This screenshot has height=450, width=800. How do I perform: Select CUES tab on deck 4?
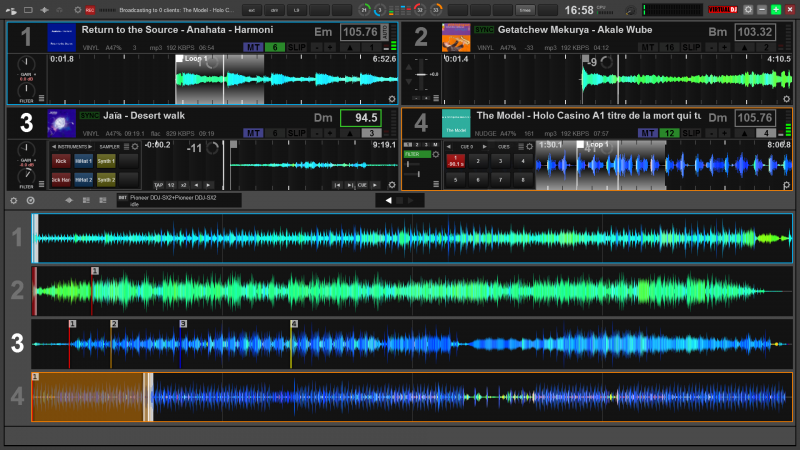pyautogui.click(x=504, y=147)
